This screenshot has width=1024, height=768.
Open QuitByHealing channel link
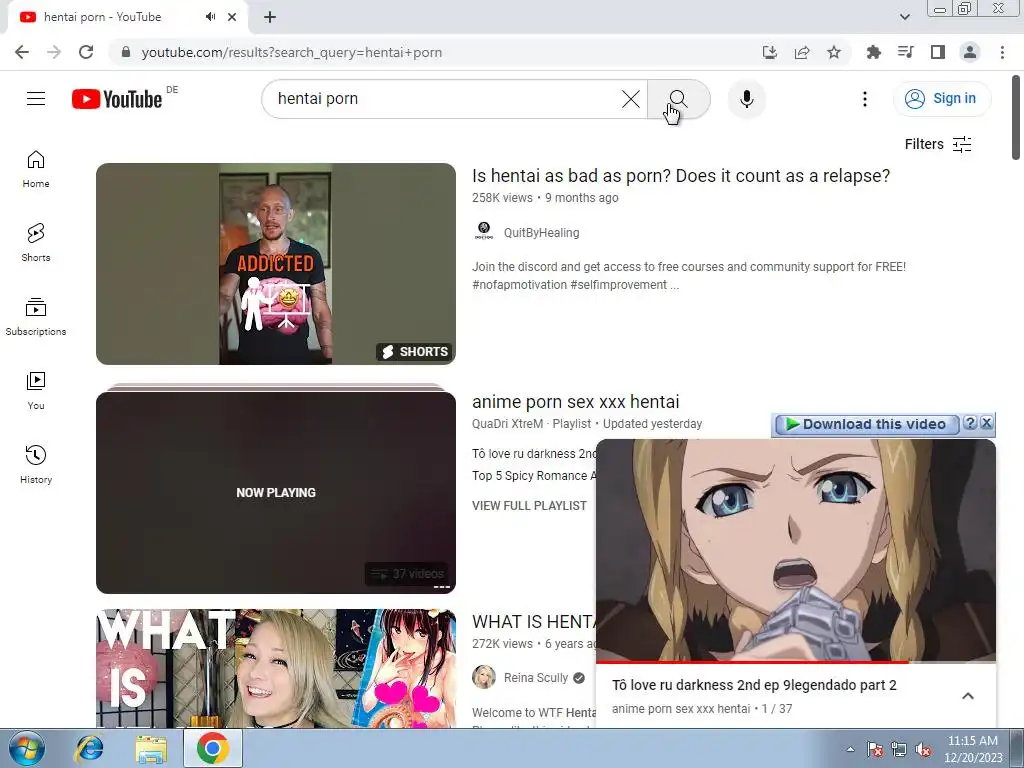click(x=541, y=233)
